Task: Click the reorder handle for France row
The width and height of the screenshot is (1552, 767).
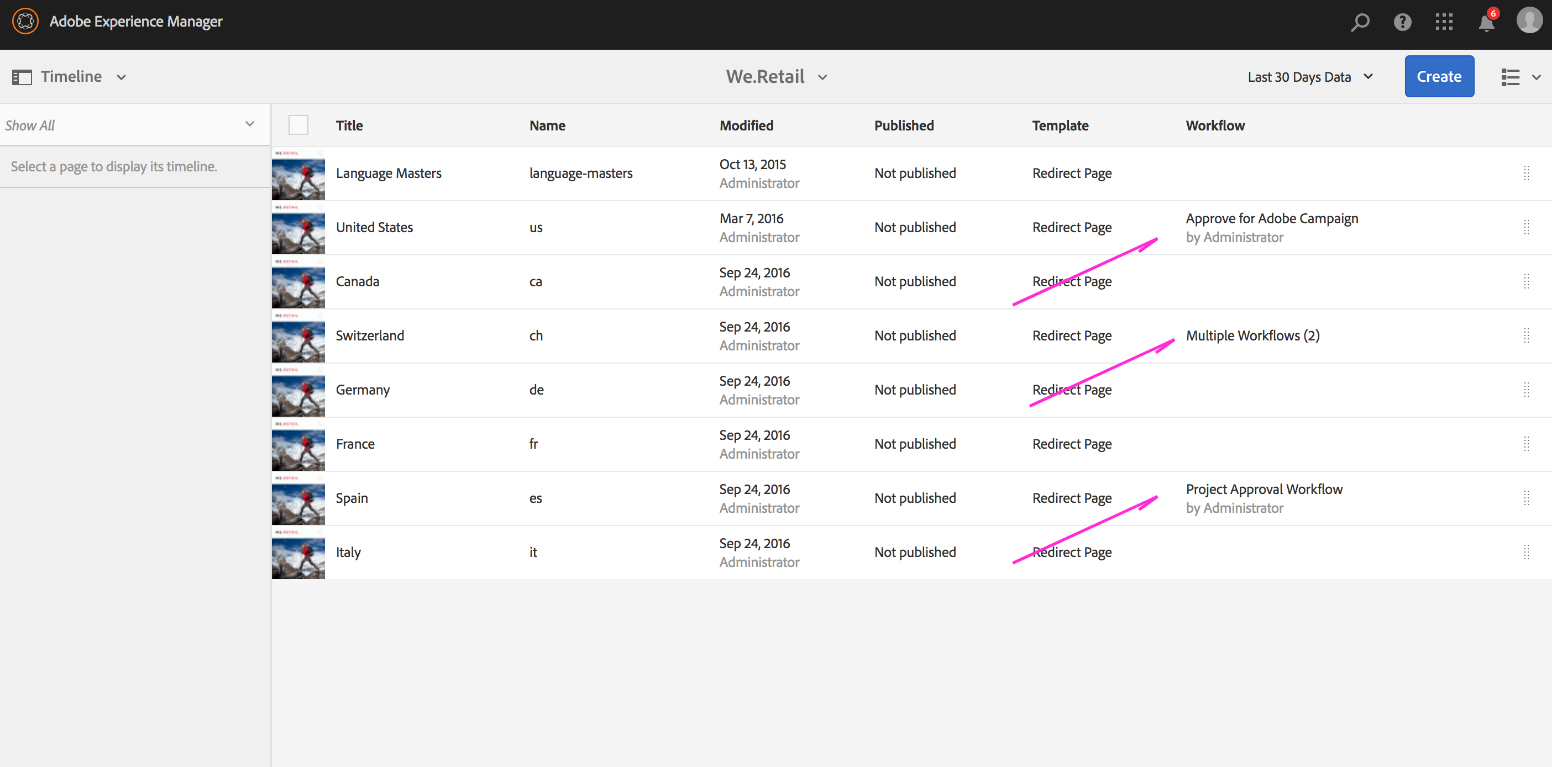Action: [1526, 444]
